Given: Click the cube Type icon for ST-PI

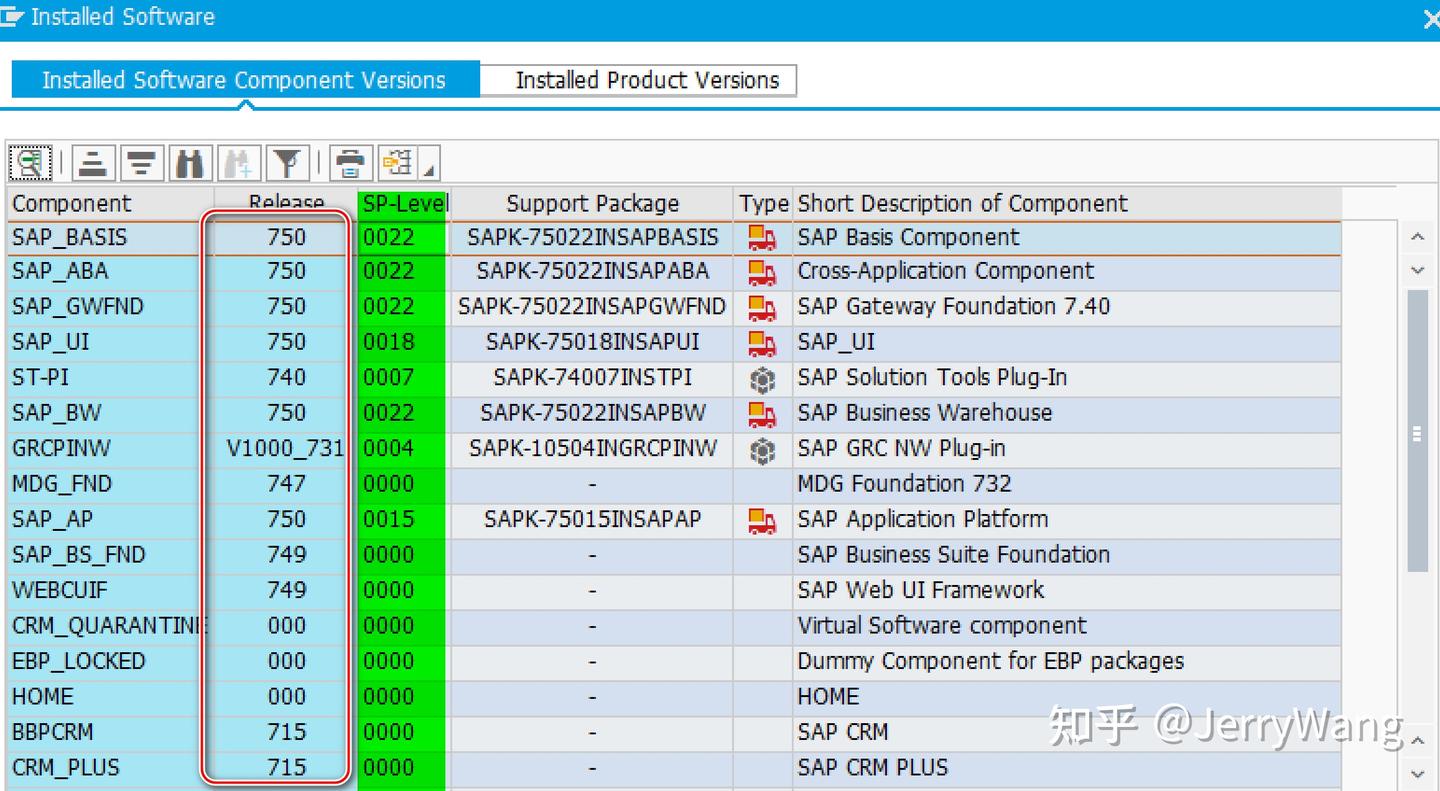Looking at the screenshot, I should [x=763, y=378].
